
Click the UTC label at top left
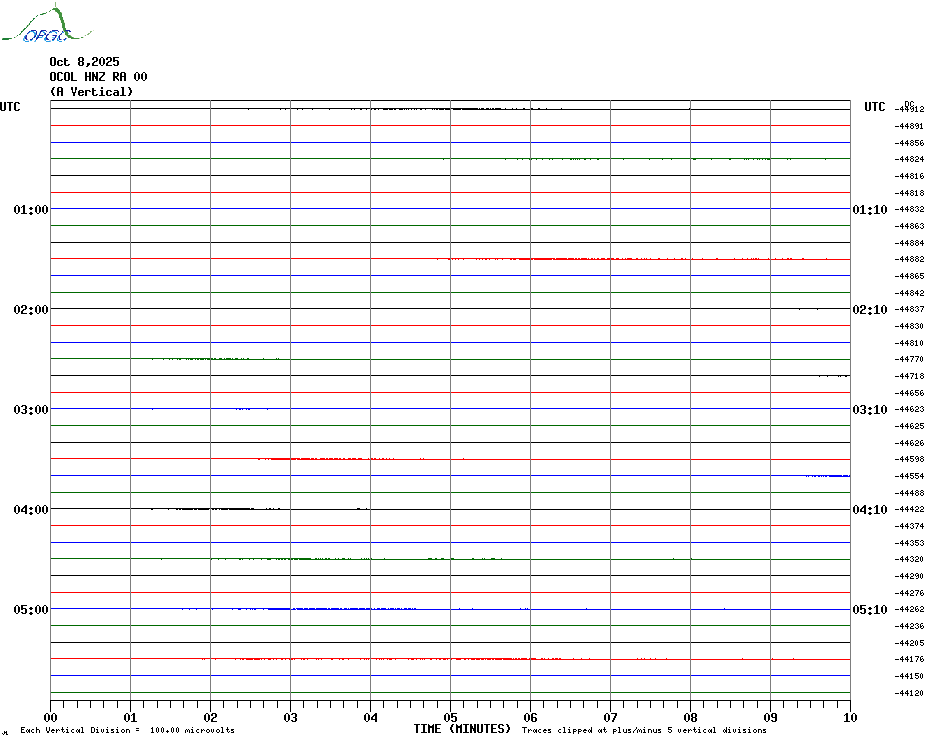10,107
